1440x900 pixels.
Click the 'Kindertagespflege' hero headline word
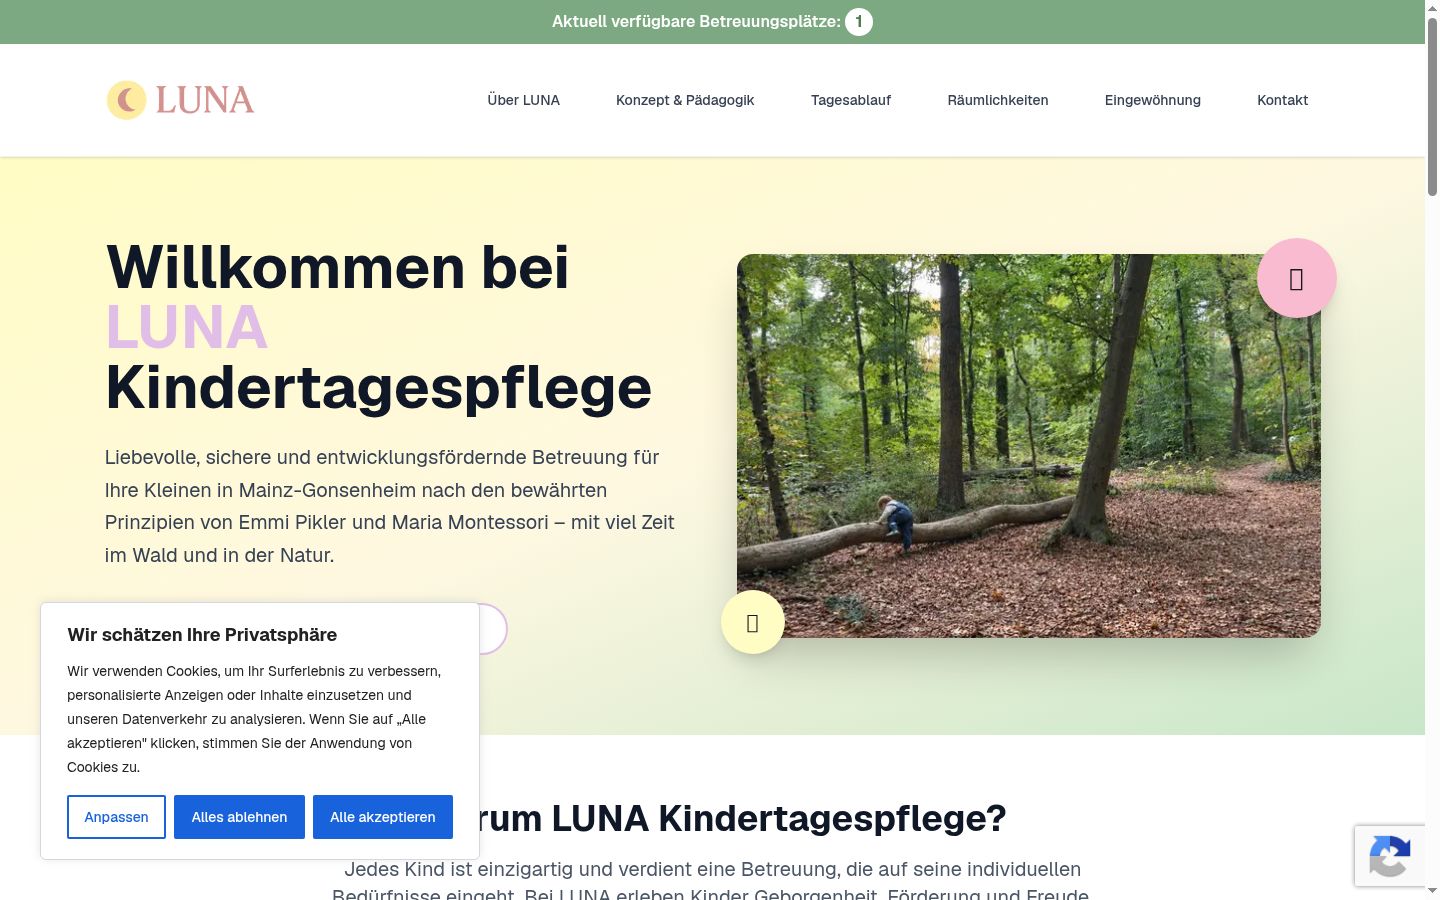[379, 388]
